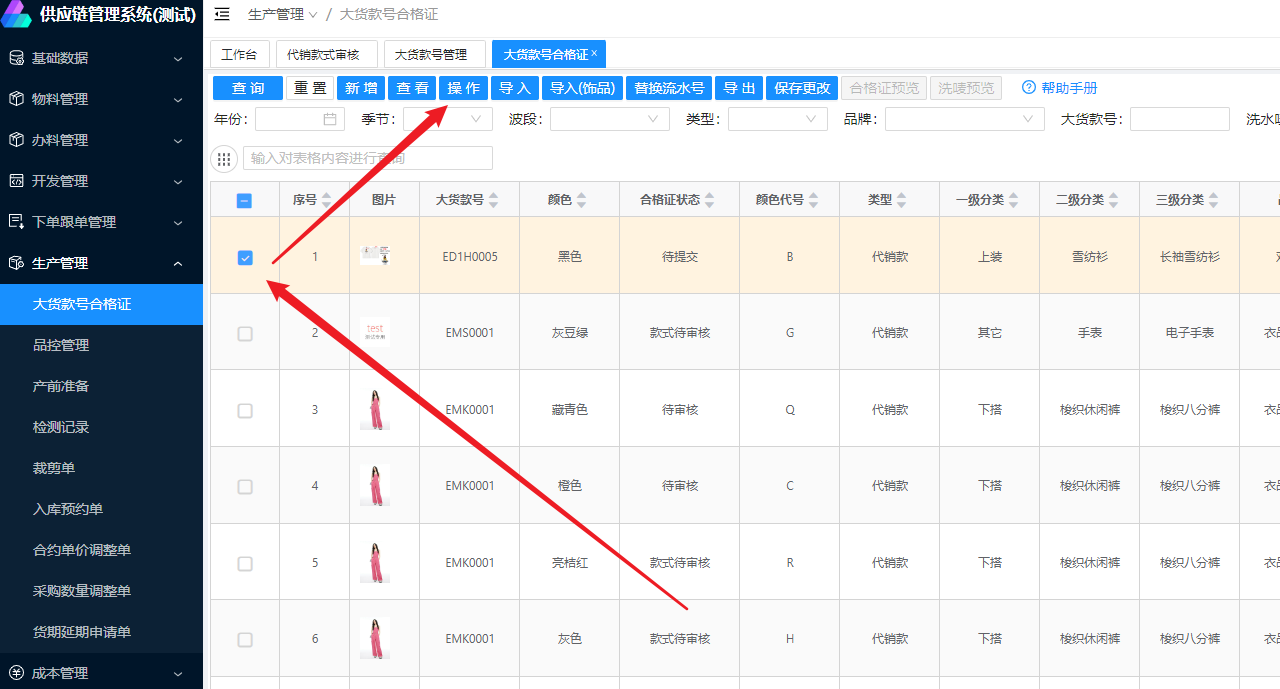1280x689 pixels.
Task: Switch to the 代销款式审核 tab
Action: [x=326, y=54]
